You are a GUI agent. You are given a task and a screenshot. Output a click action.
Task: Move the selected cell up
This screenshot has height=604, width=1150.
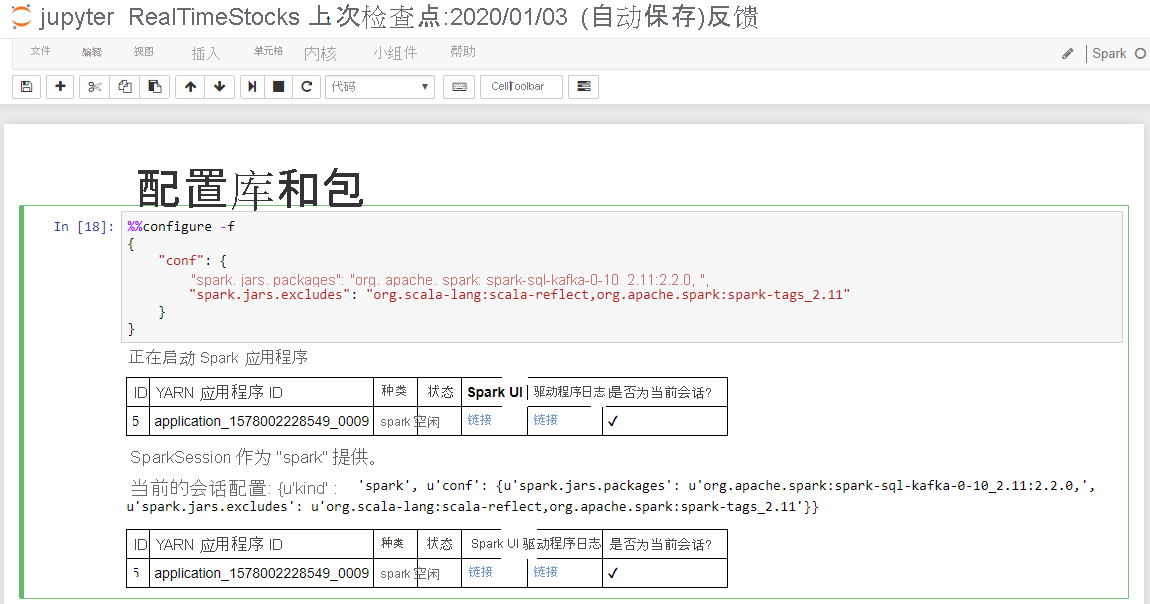pyautogui.click(x=191, y=86)
